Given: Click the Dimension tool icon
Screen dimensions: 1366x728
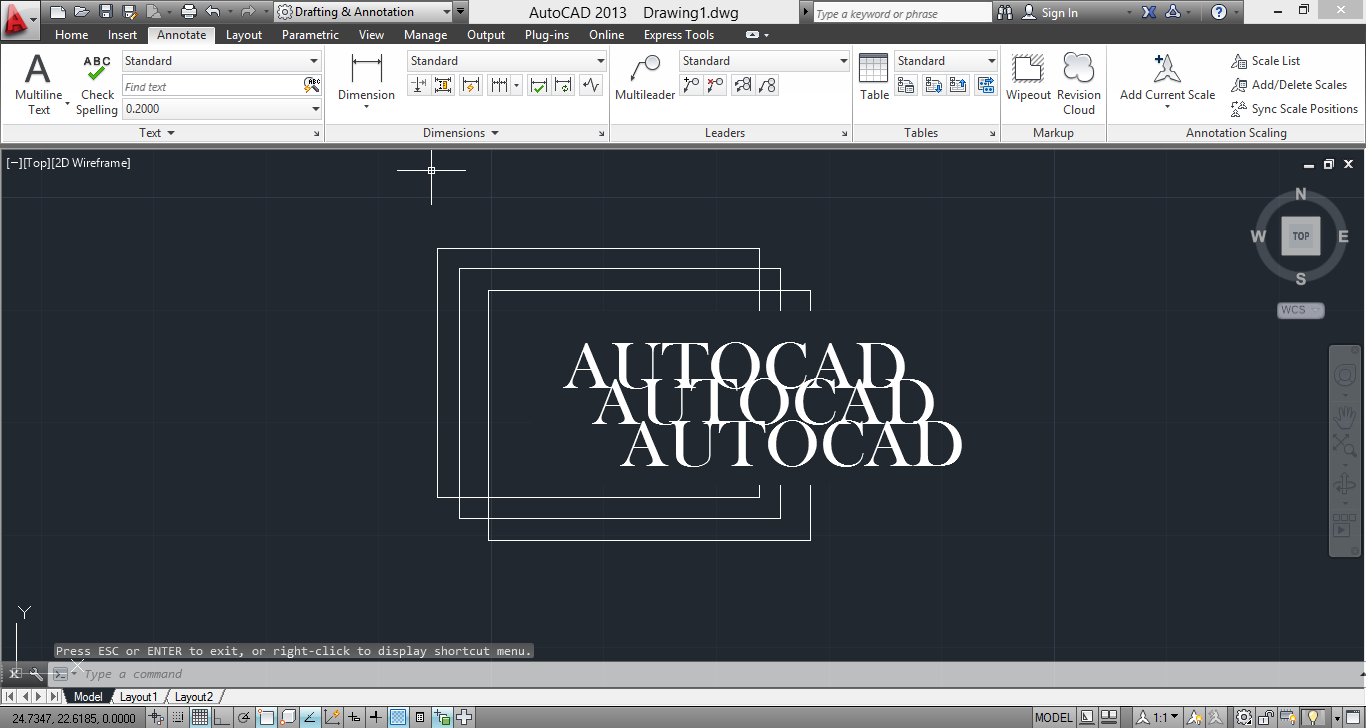Looking at the screenshot, I should [366, 68].
